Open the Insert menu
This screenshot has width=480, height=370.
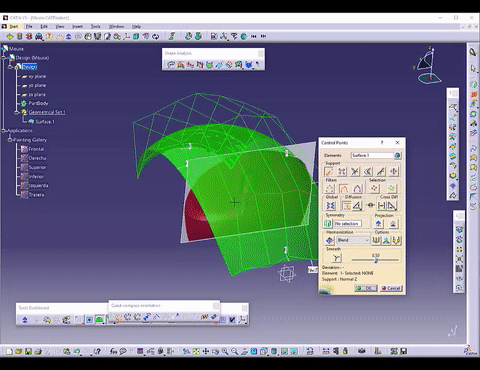[77, 26]
